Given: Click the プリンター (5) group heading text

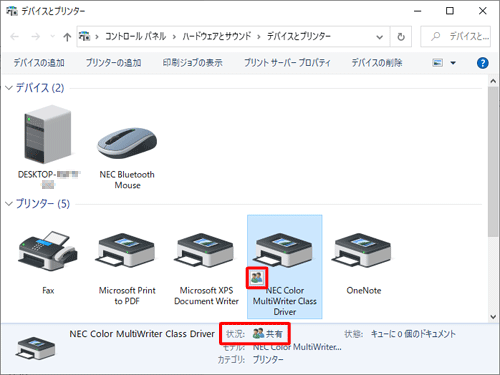Looking at the screenshot, I should (x=43, y=204).
